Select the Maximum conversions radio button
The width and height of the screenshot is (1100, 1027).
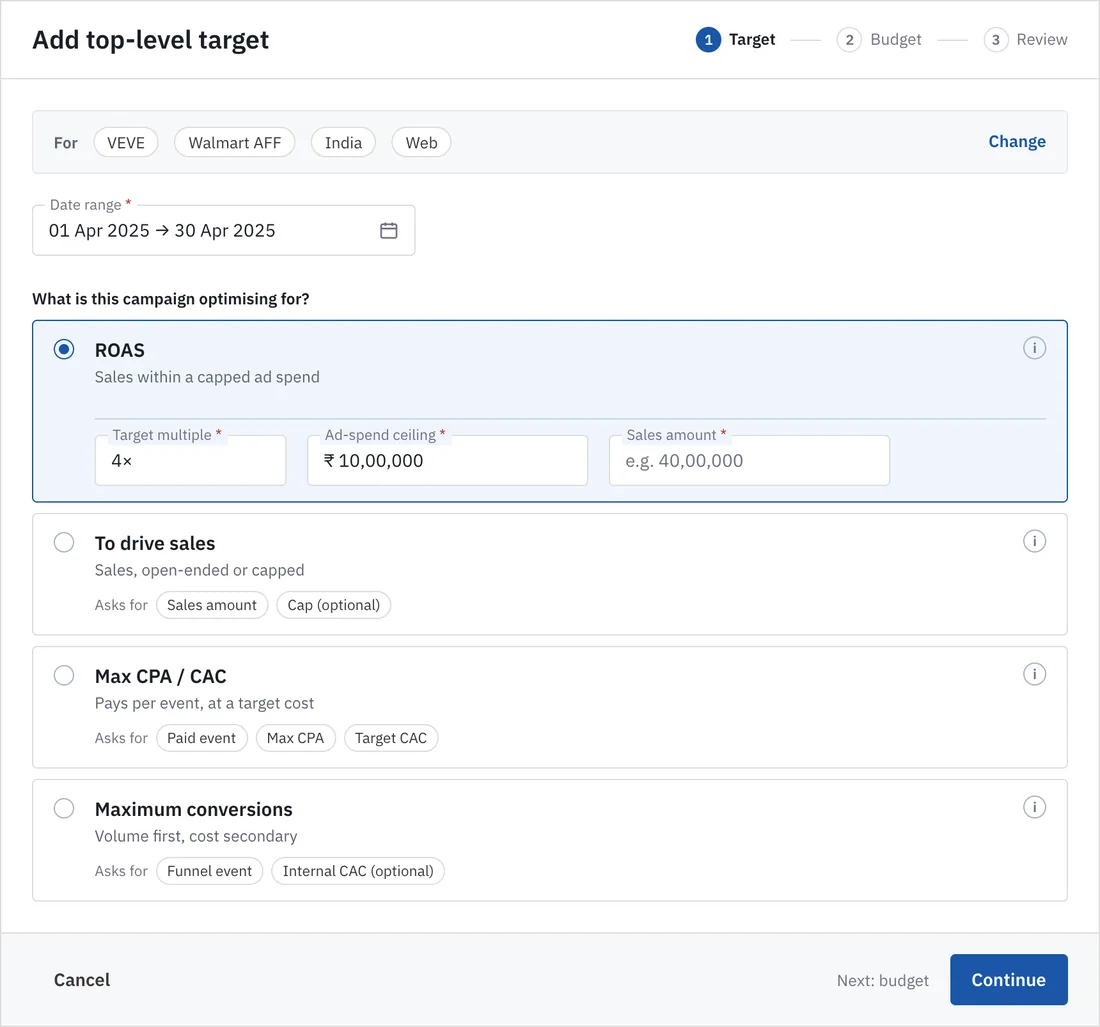(x=64, y=808)
